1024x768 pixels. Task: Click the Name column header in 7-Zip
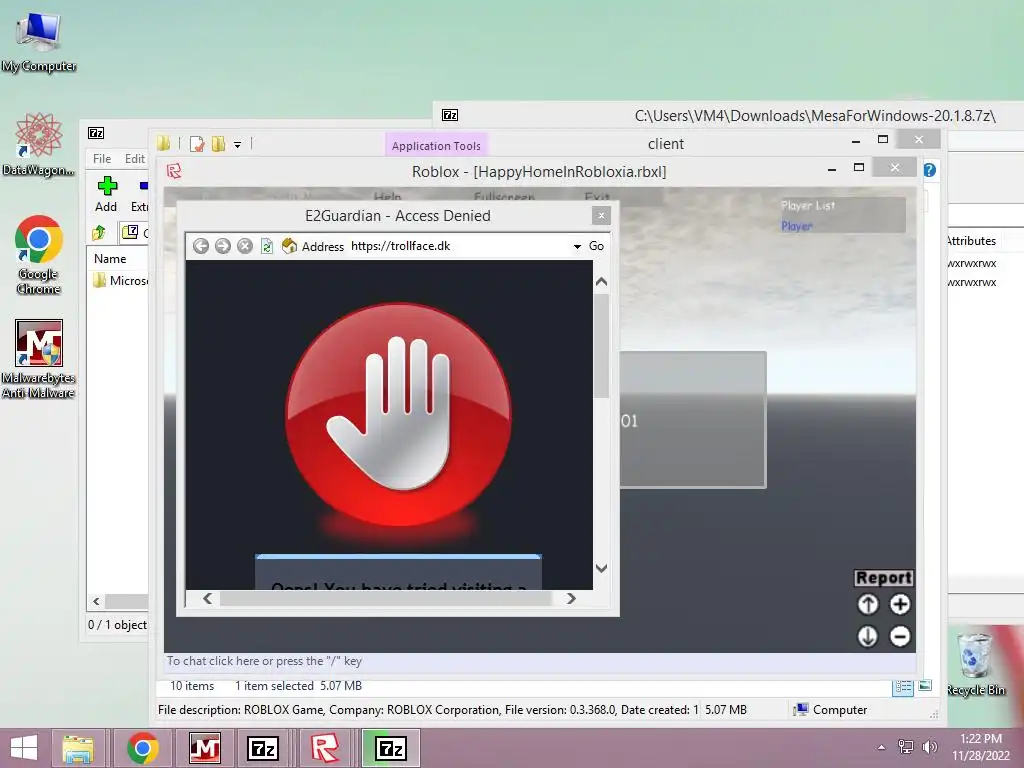110,259
